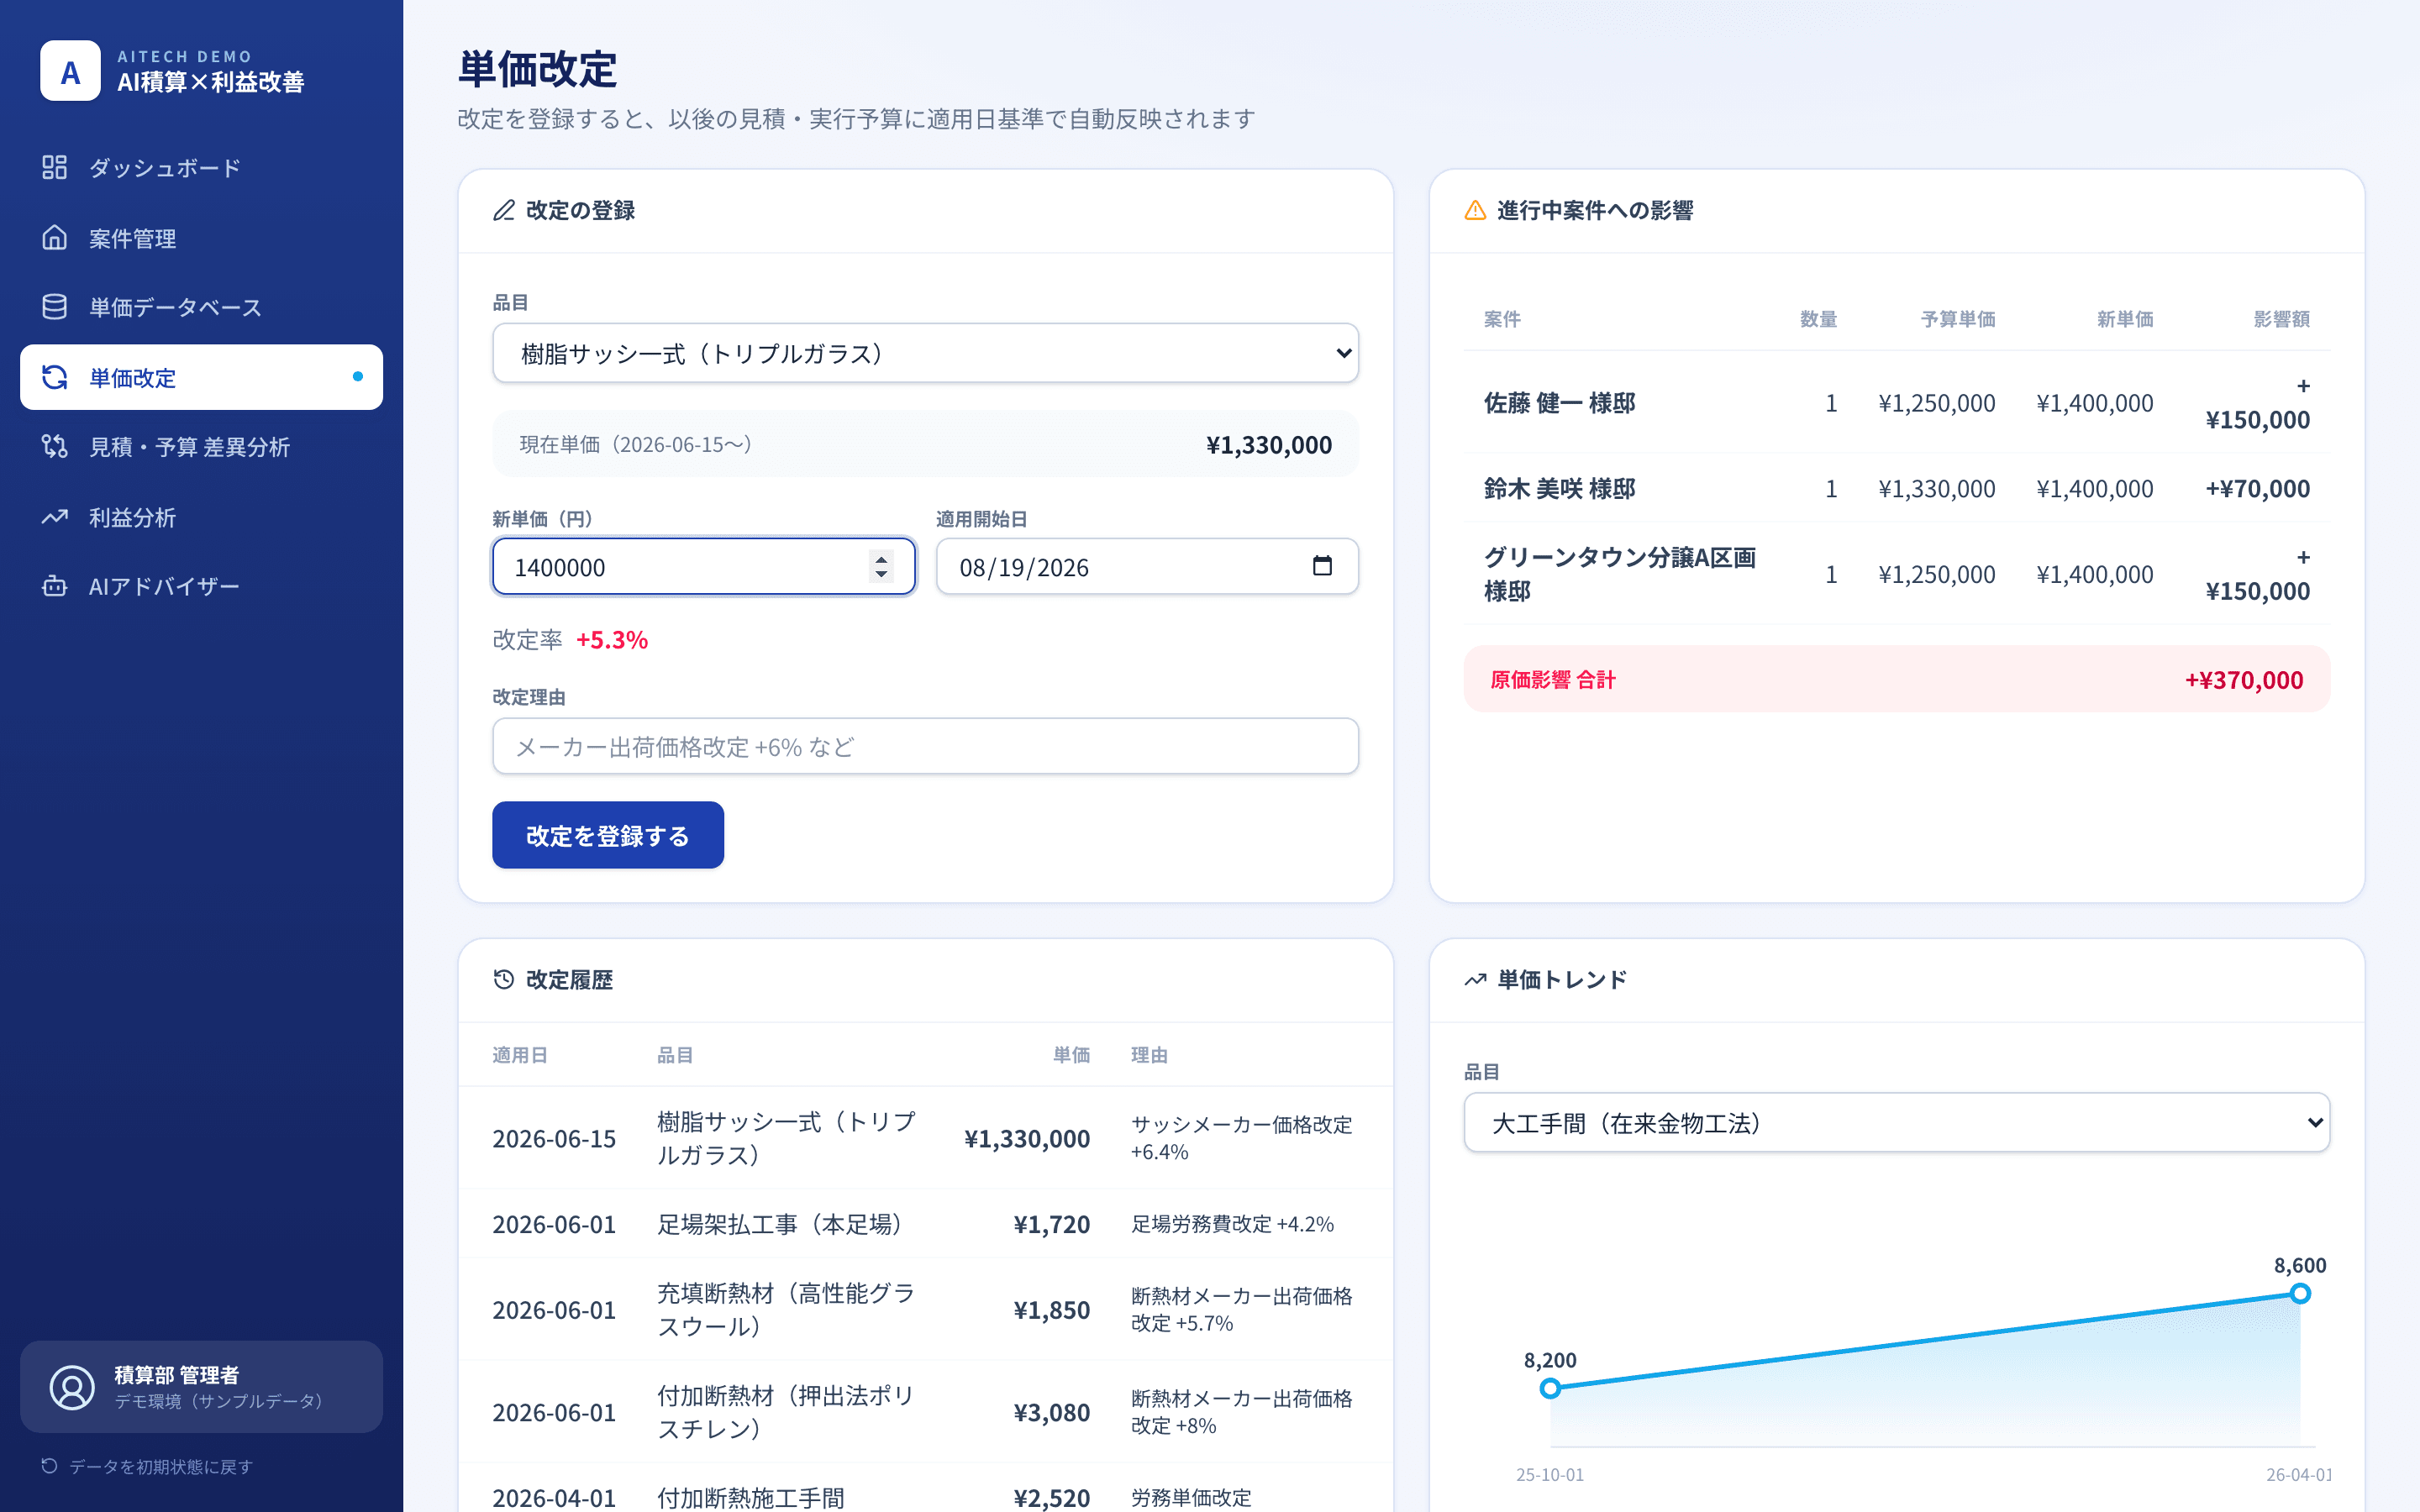Go to 案件管理 in sidebar
The height and width of the screenshot is (1512, 2420).
pyautogui.click(x=201, y=237)
